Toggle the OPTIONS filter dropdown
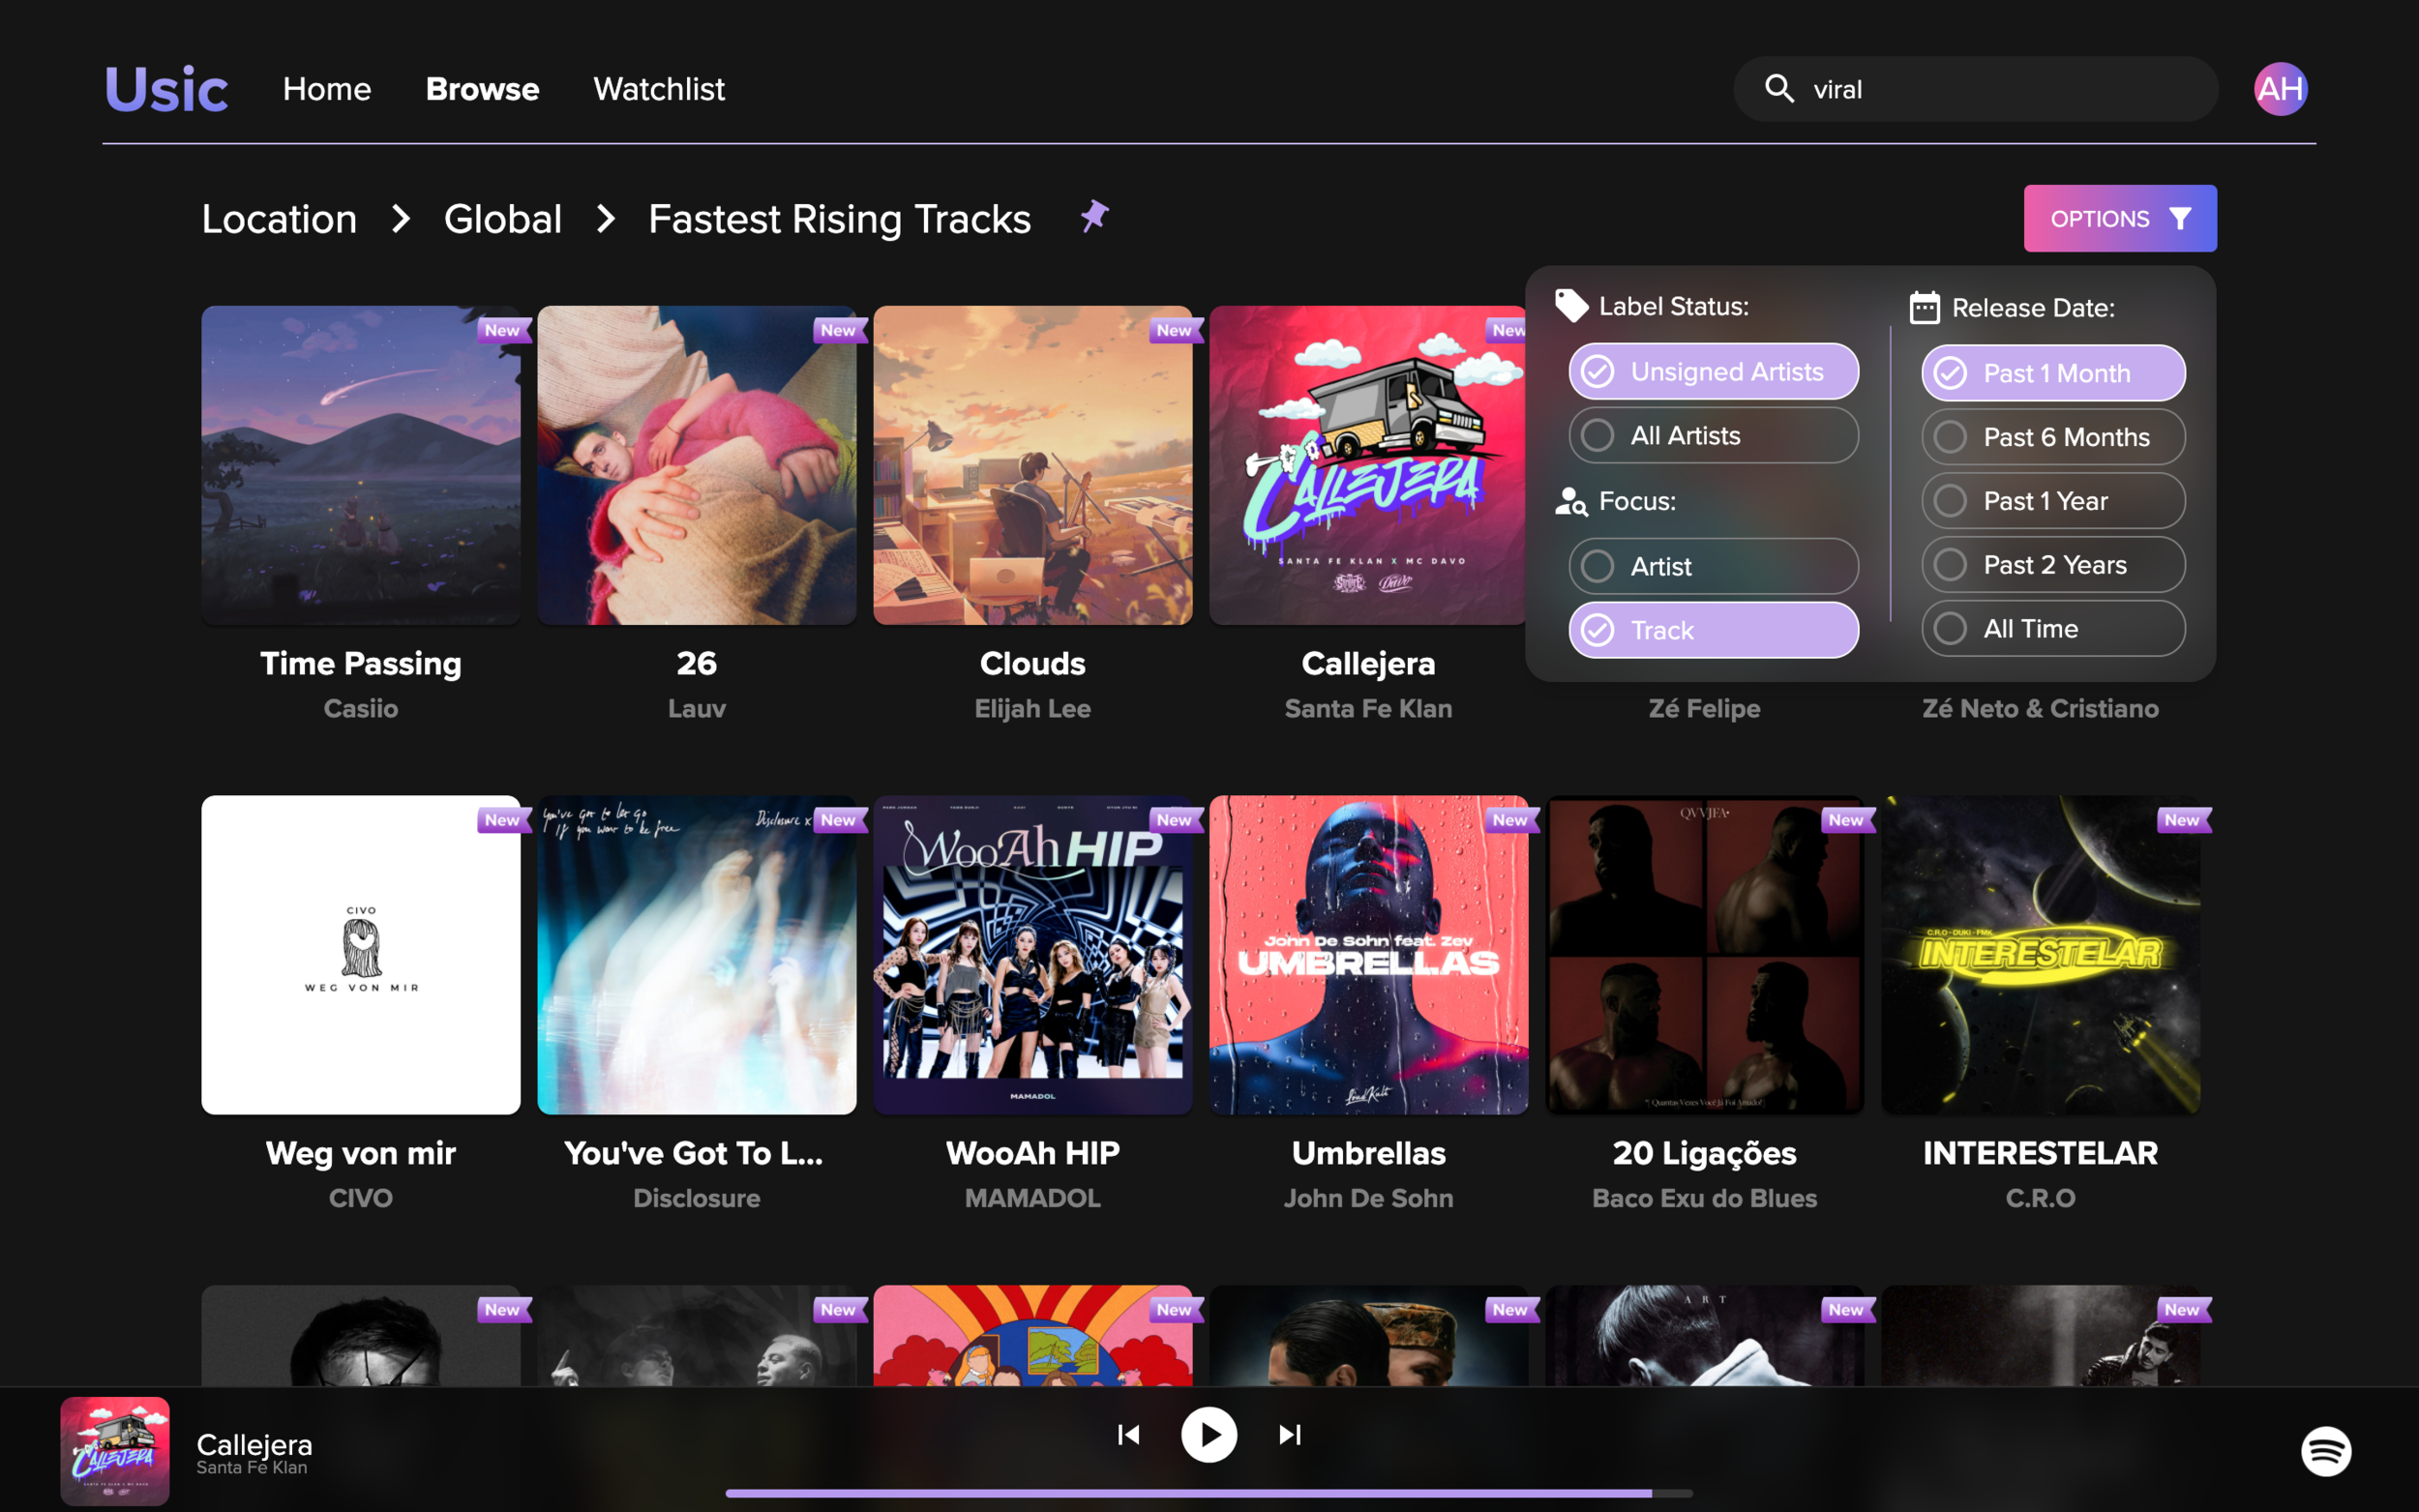This screenshot has width=2419, height=1512. [2119, 218]
